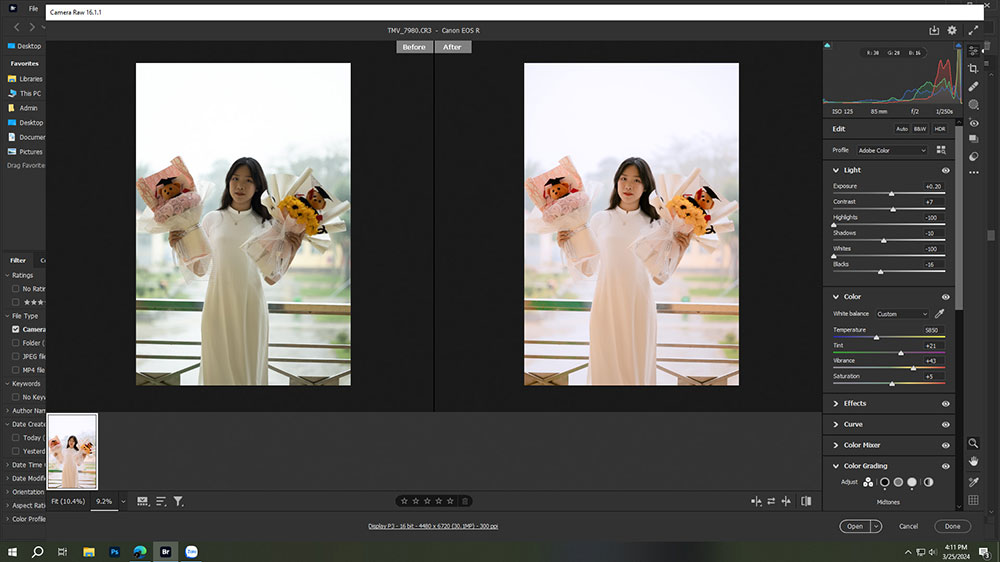Hide Color panel adjustments eye
Viewport: 1000px width, 562px height.
point(946,297)
